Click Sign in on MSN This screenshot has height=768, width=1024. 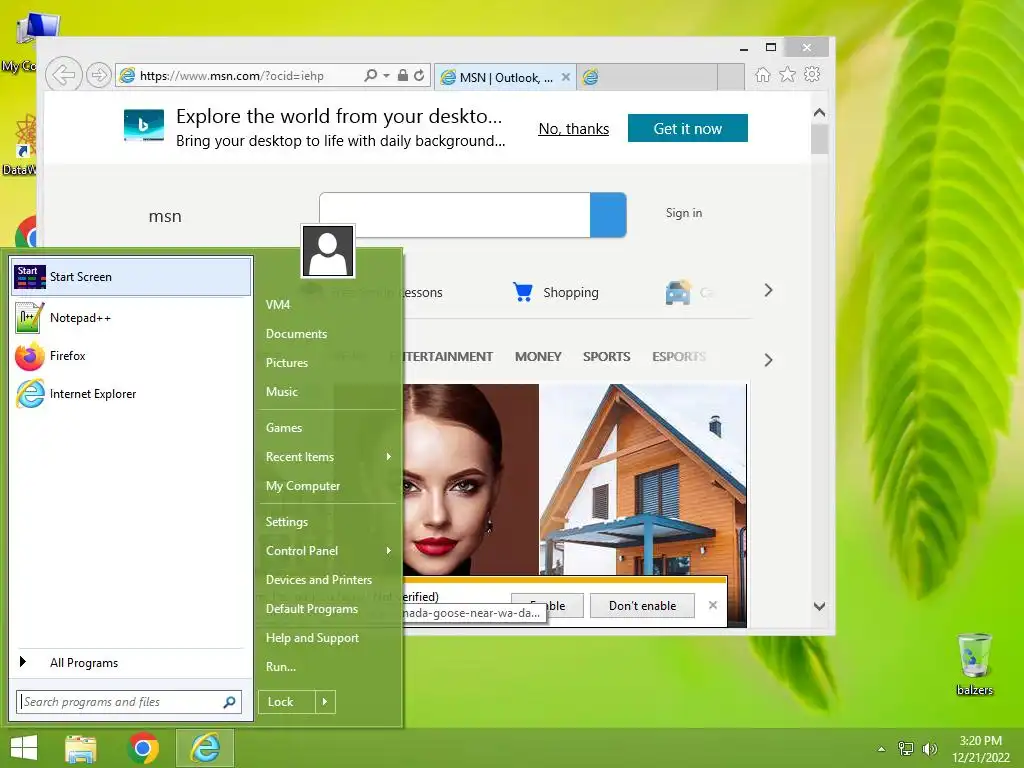pyautogui.click(x=684, y=213)
